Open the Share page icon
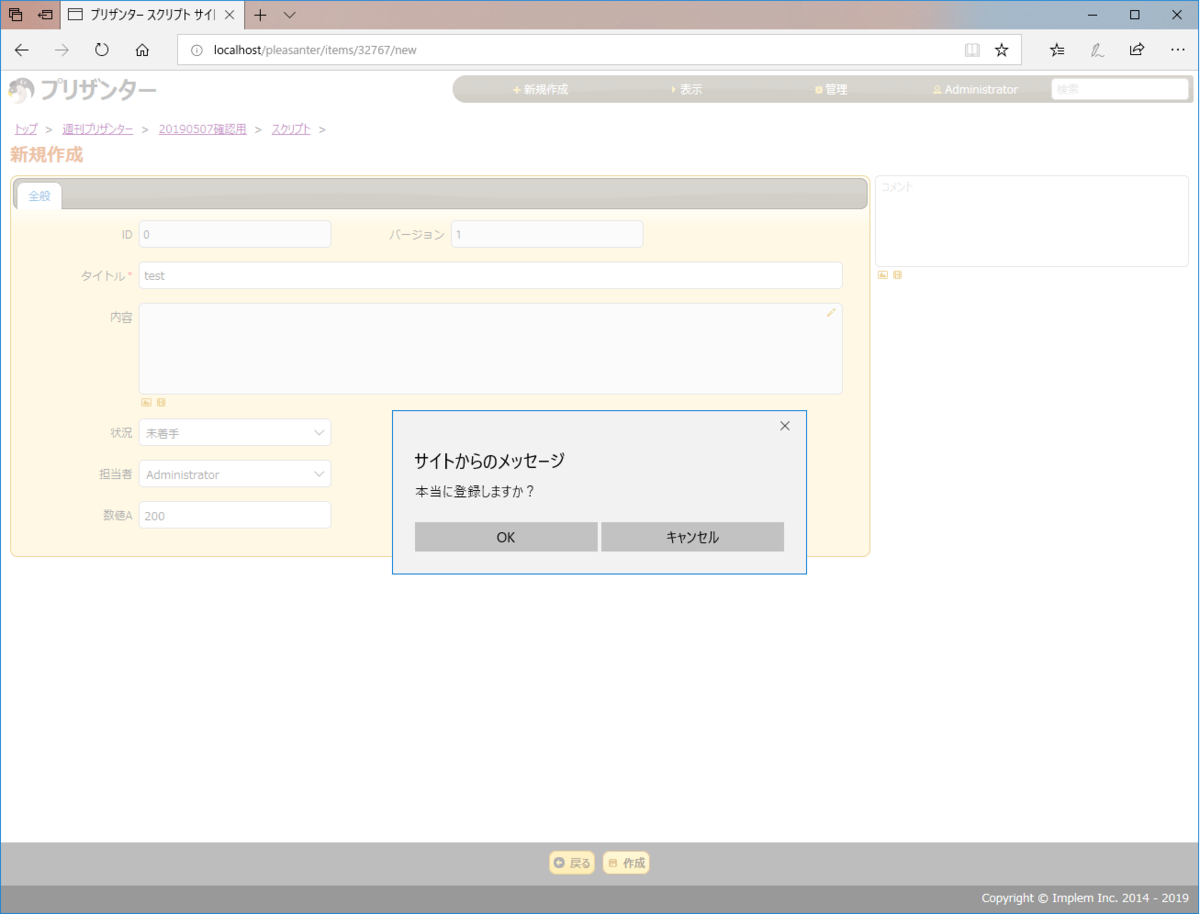This screenshot has height=914, width=1200. tap(1137, 50)
